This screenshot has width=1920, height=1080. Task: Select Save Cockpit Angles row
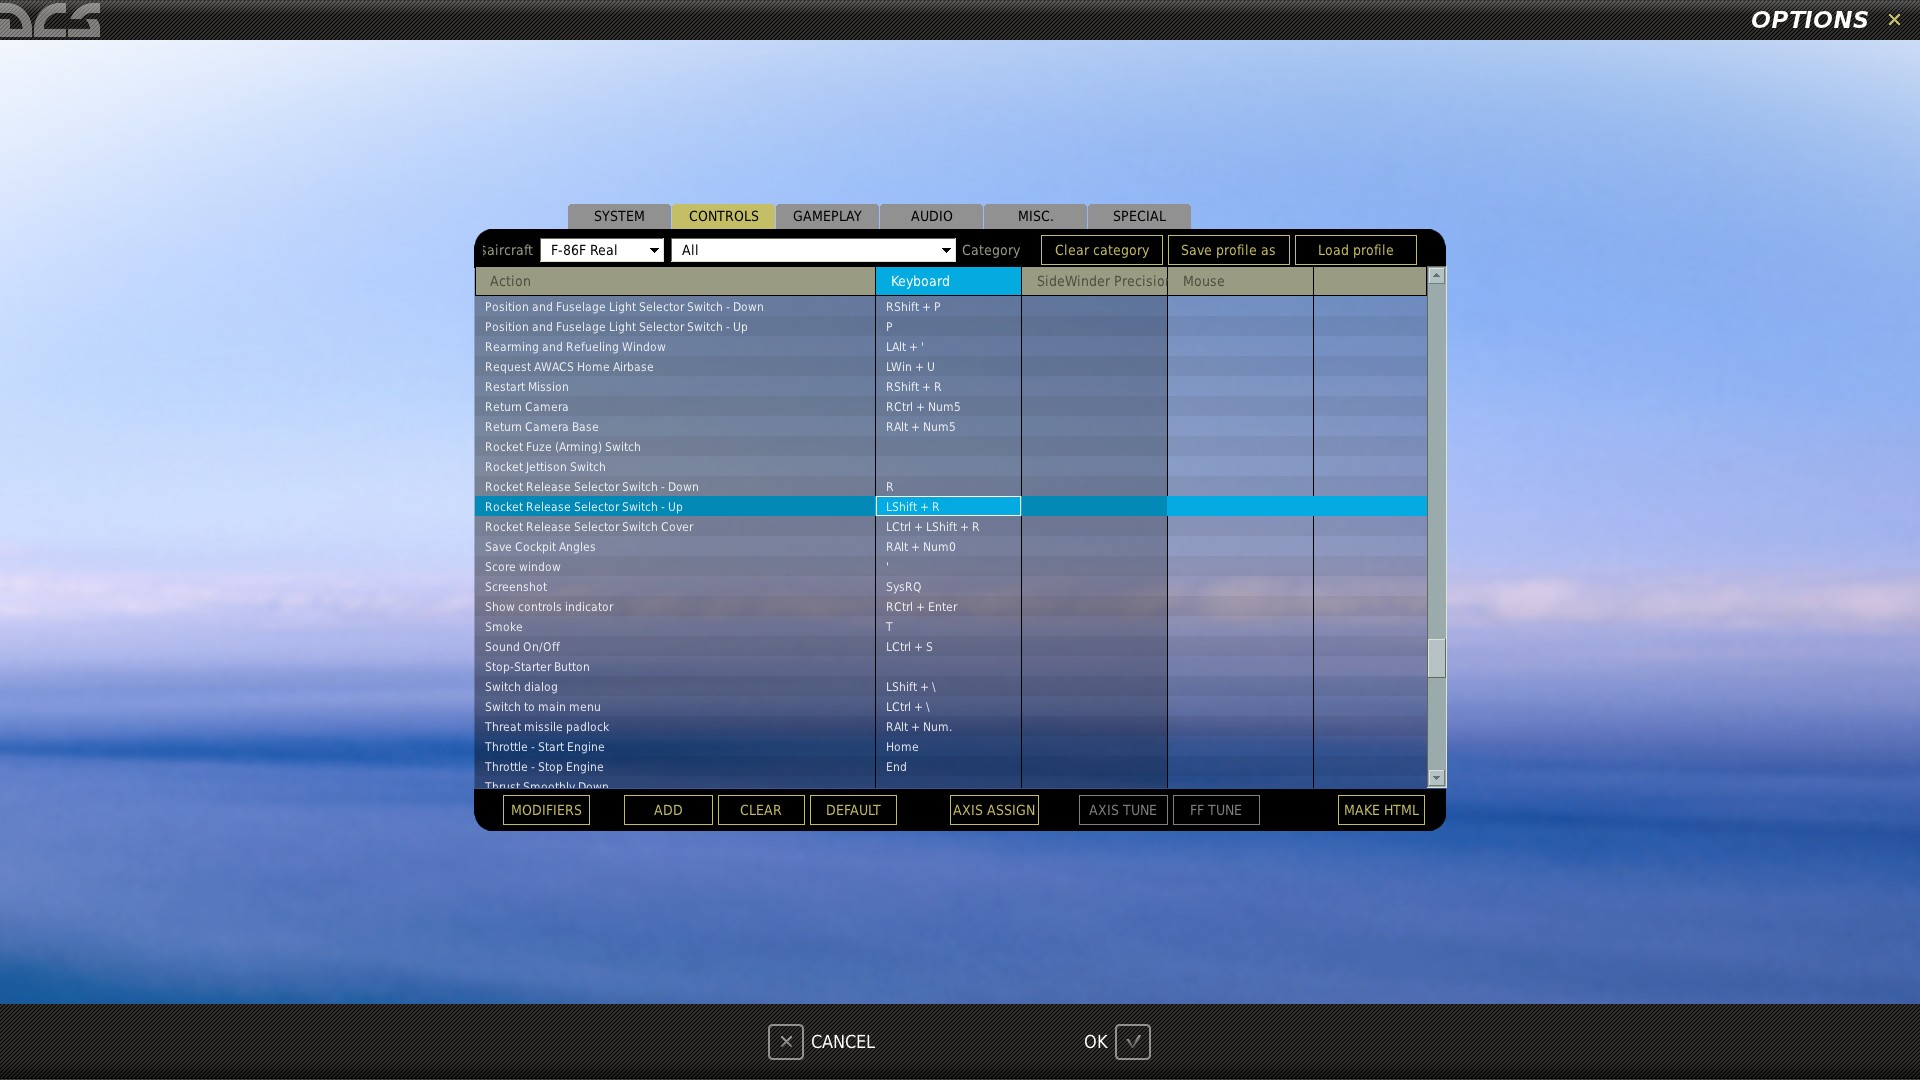coord(951,547)
